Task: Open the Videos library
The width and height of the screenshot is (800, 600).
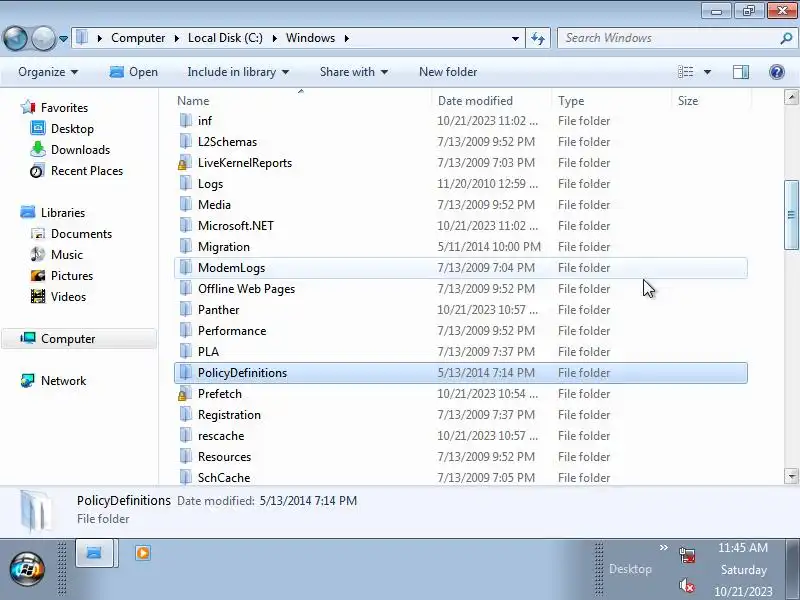Action: coord(68,296)
